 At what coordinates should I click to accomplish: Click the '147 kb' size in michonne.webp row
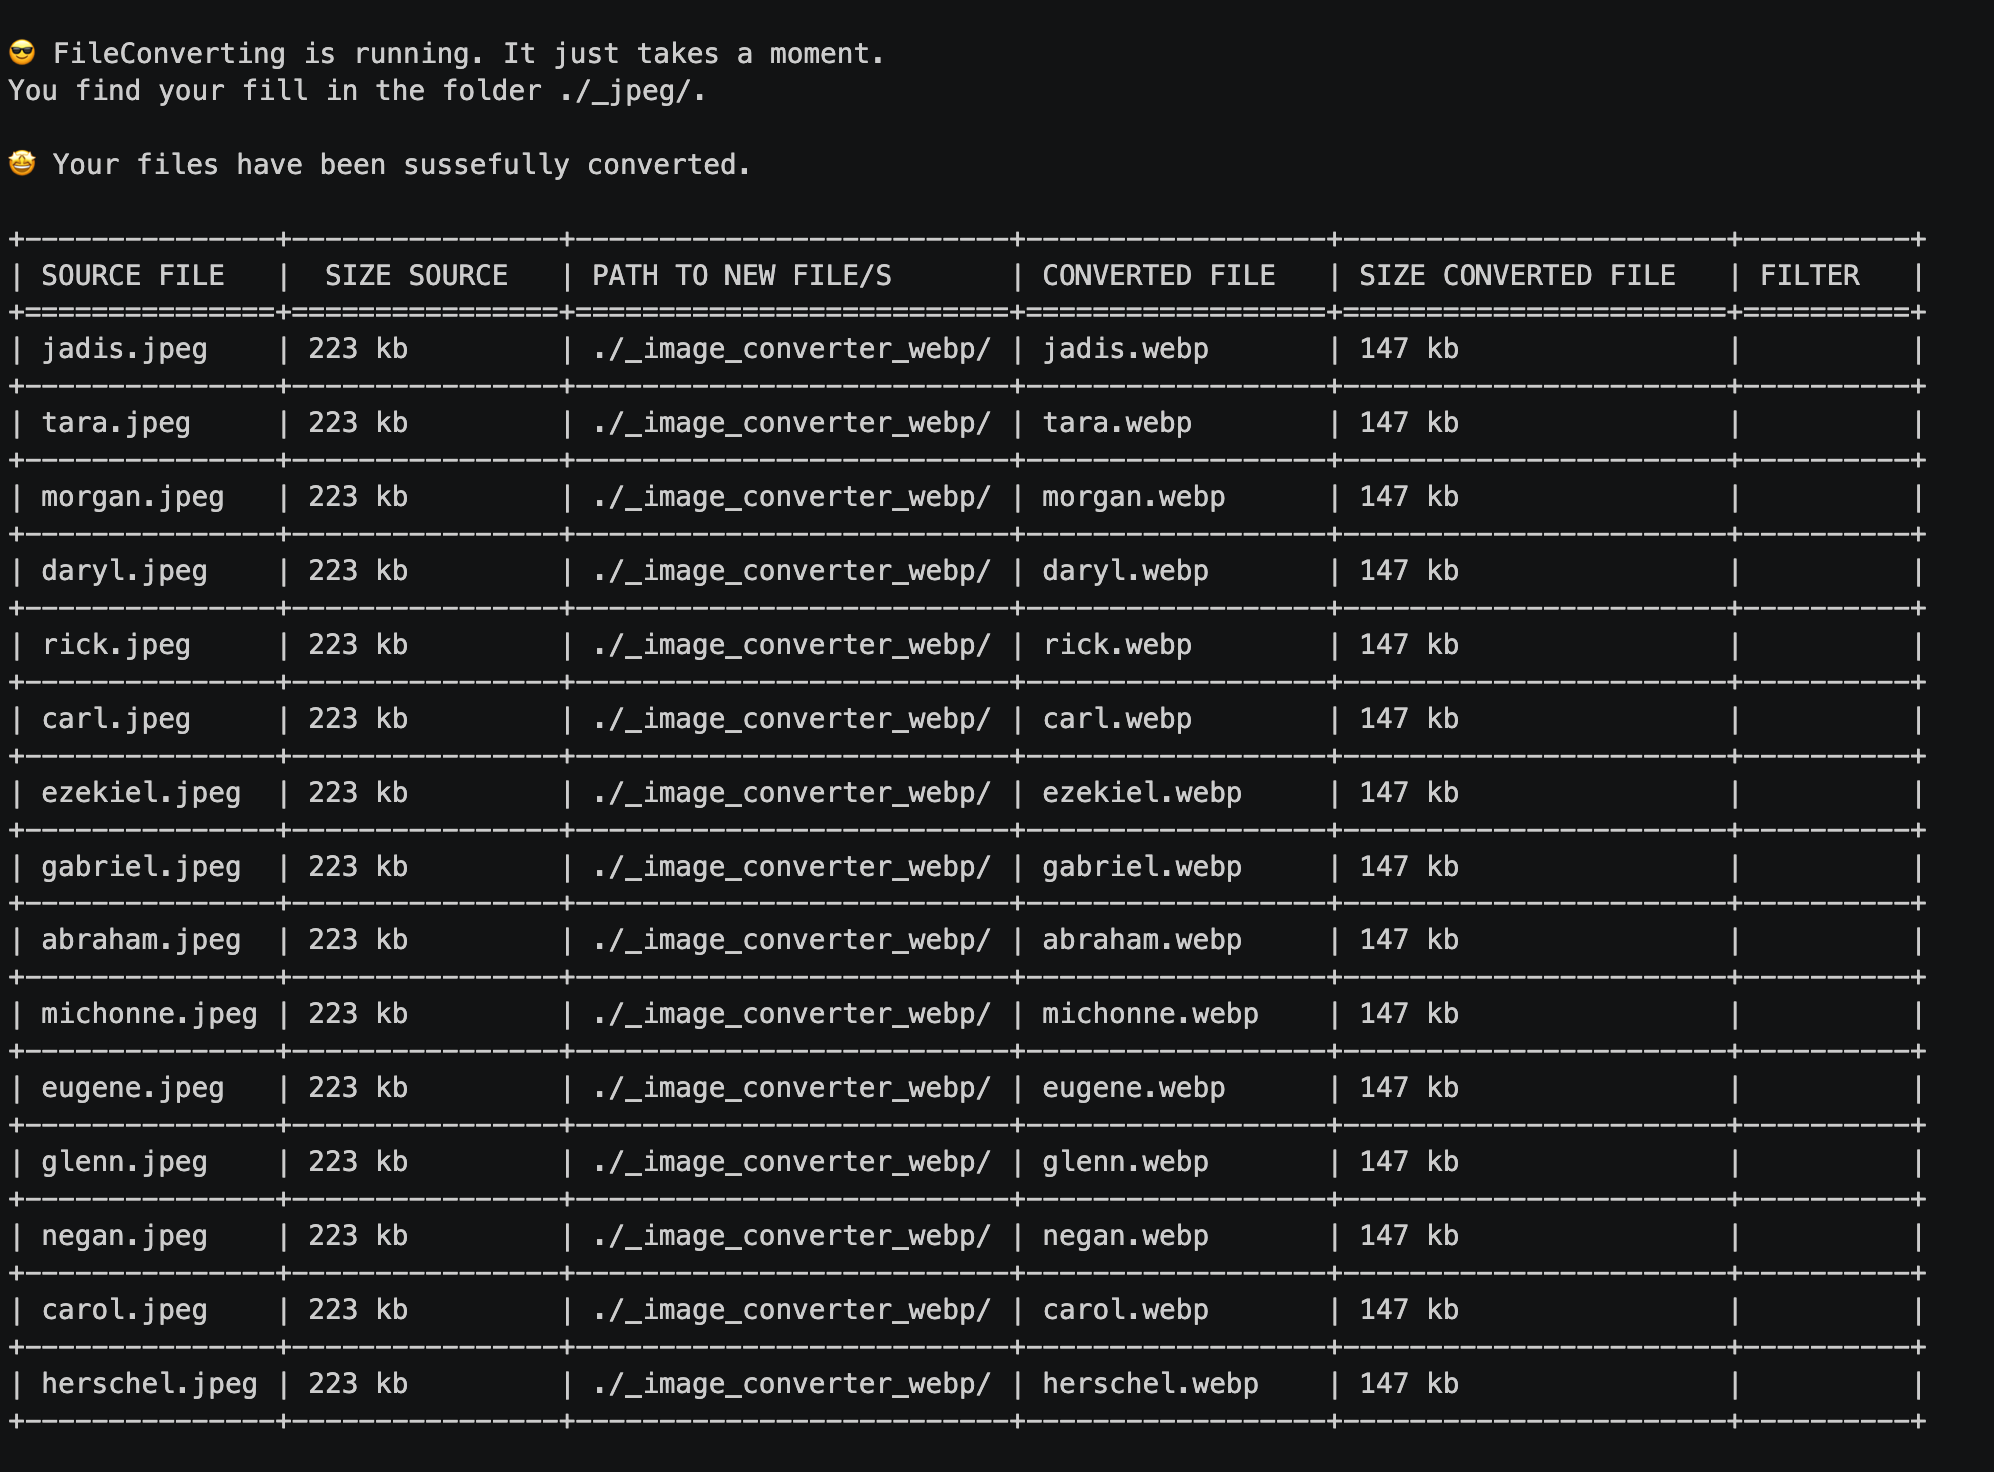click(x=1409, y=1014)
